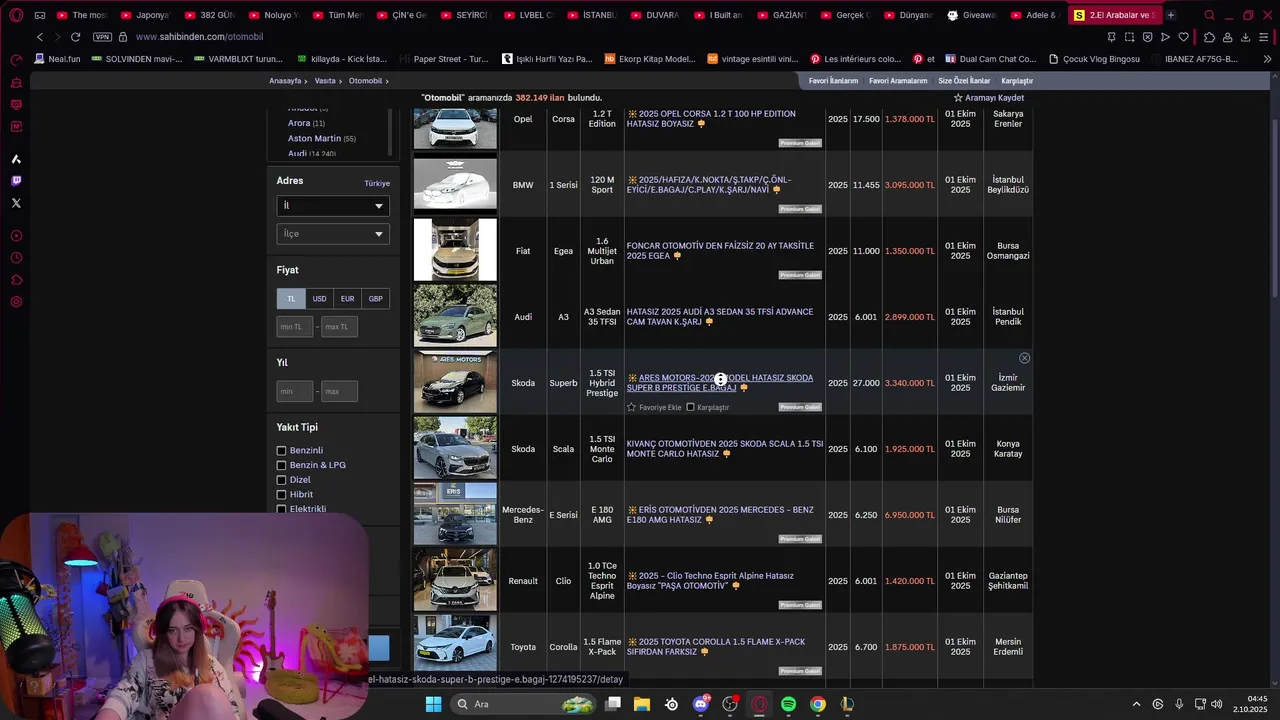Click the max TL price field
Image resolution: width=1280 pixels, height=720 pixels.
339,327
